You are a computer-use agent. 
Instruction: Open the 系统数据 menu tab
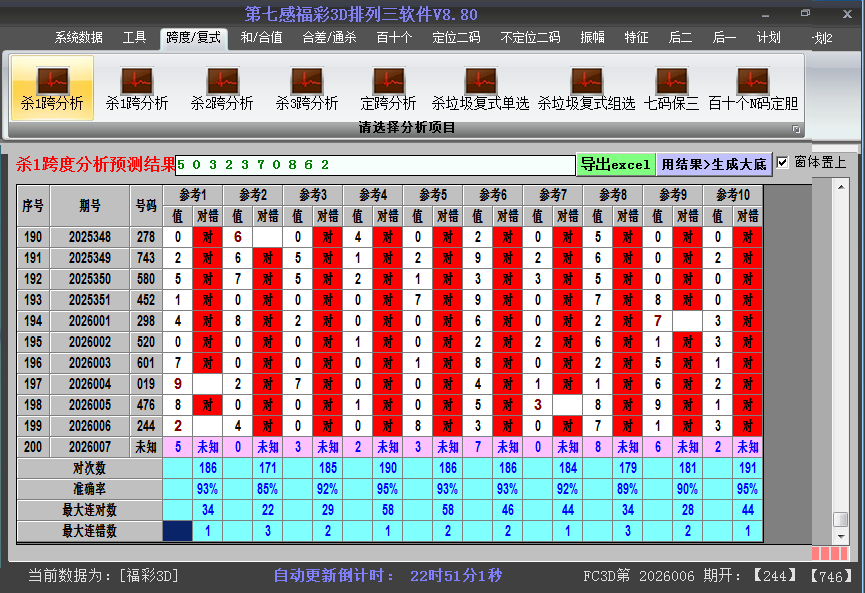coord(78,38)
